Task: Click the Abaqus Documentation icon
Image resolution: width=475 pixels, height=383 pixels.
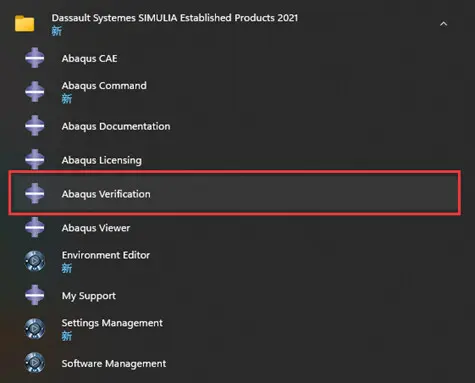Action: [x=35, y=125]
